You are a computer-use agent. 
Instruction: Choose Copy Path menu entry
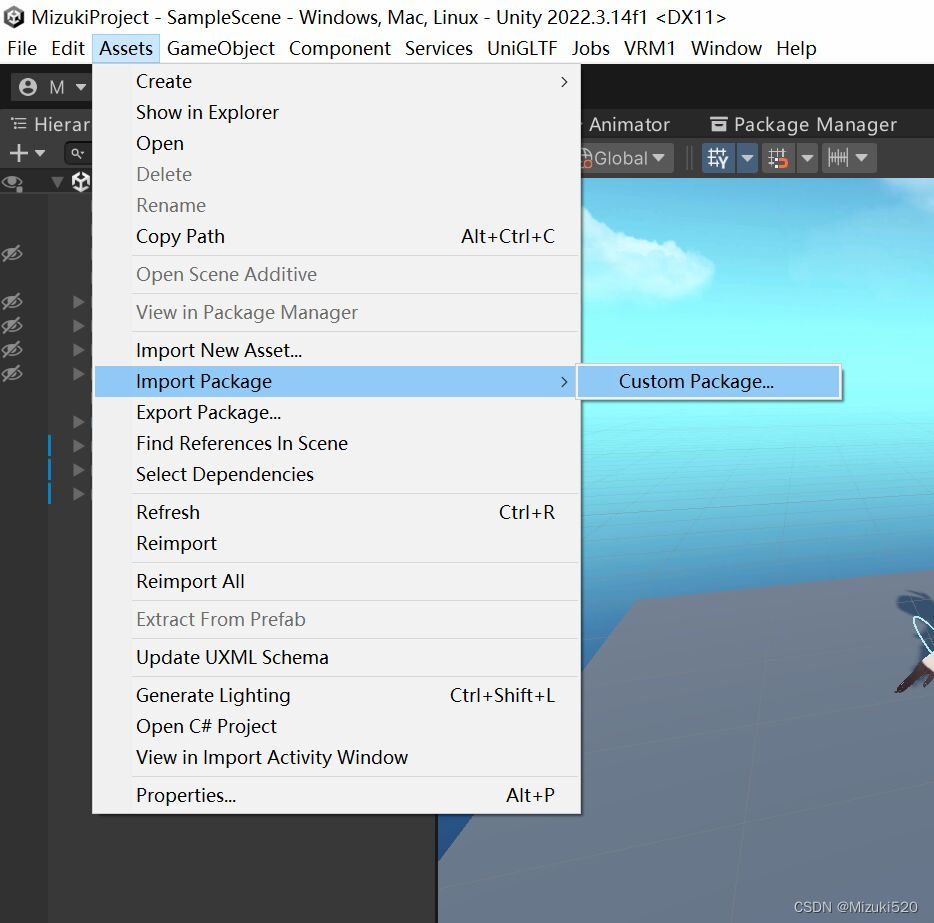tap(337, 236)
